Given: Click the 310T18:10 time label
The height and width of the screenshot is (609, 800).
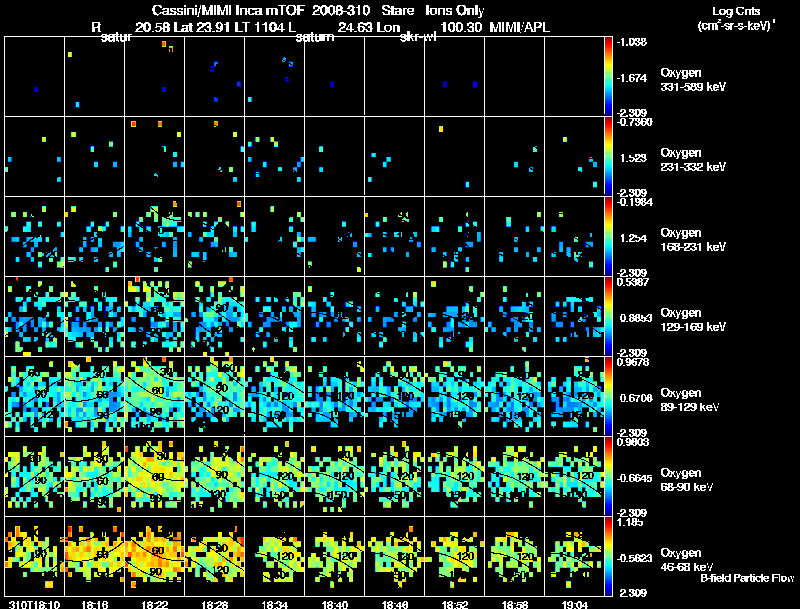Looking at the screenshot, I should [34, 604].
